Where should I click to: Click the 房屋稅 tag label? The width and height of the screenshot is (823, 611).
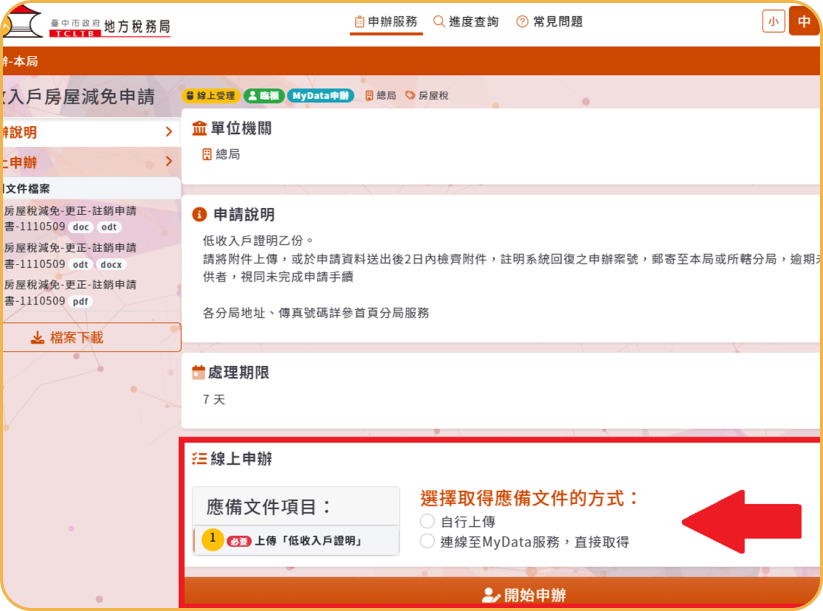click(x=427, y=96)
